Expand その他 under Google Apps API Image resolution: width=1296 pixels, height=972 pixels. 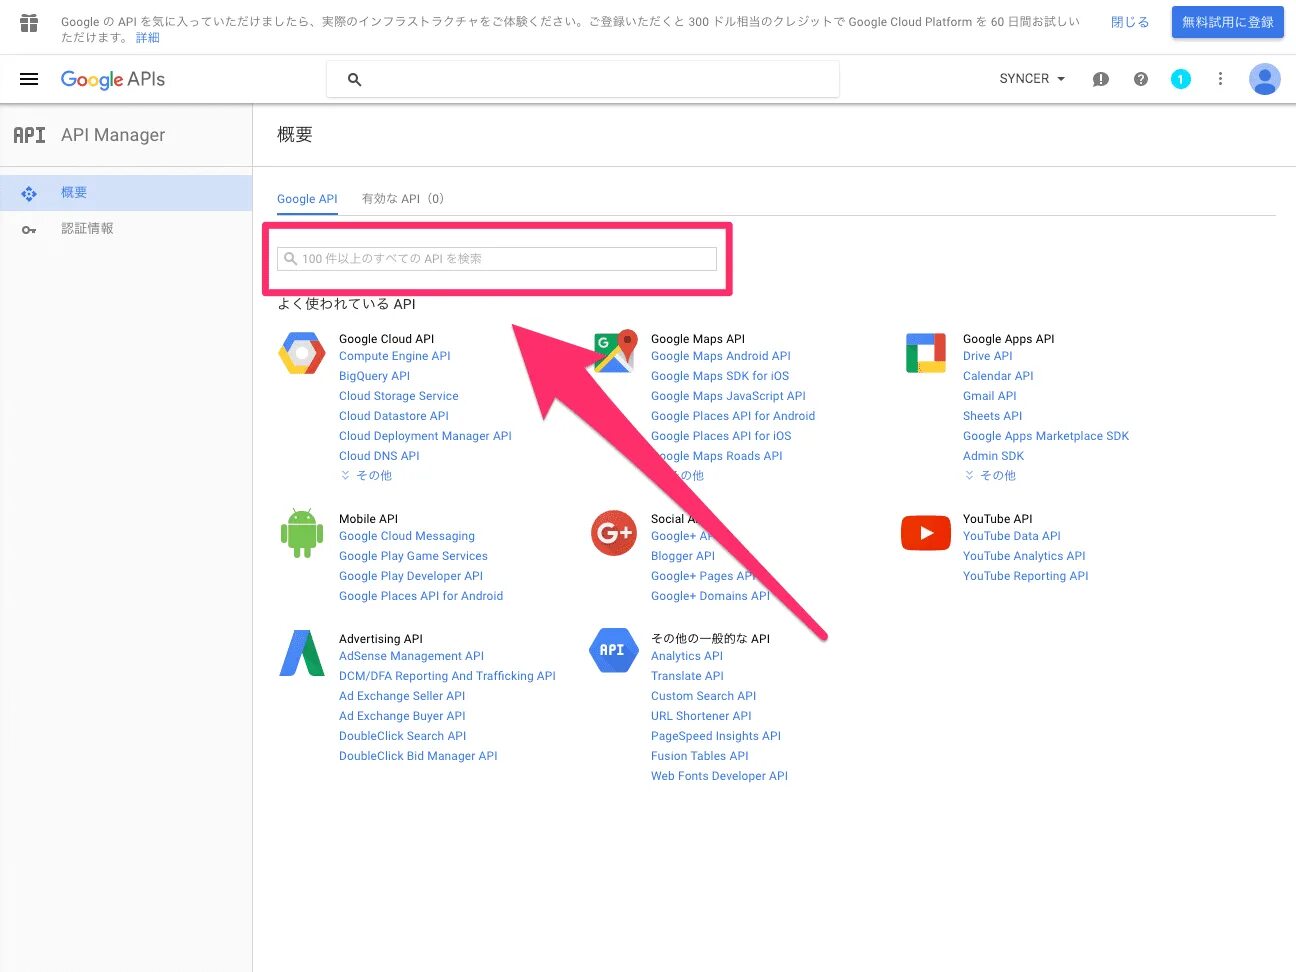click(990, 476)
